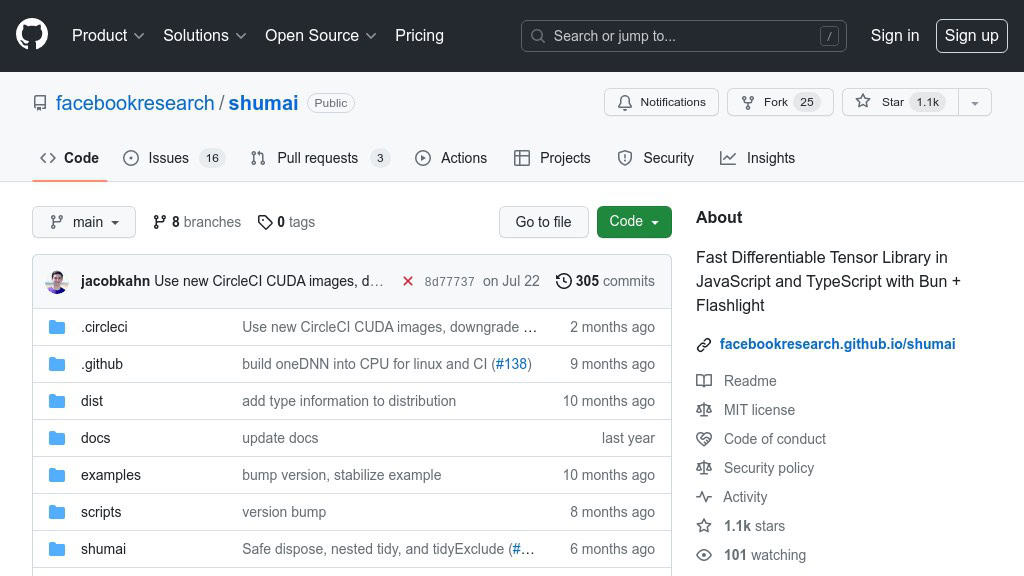Click the search or jump to field
This screenshot has height=576, width=1024.
tap(683, 35)
